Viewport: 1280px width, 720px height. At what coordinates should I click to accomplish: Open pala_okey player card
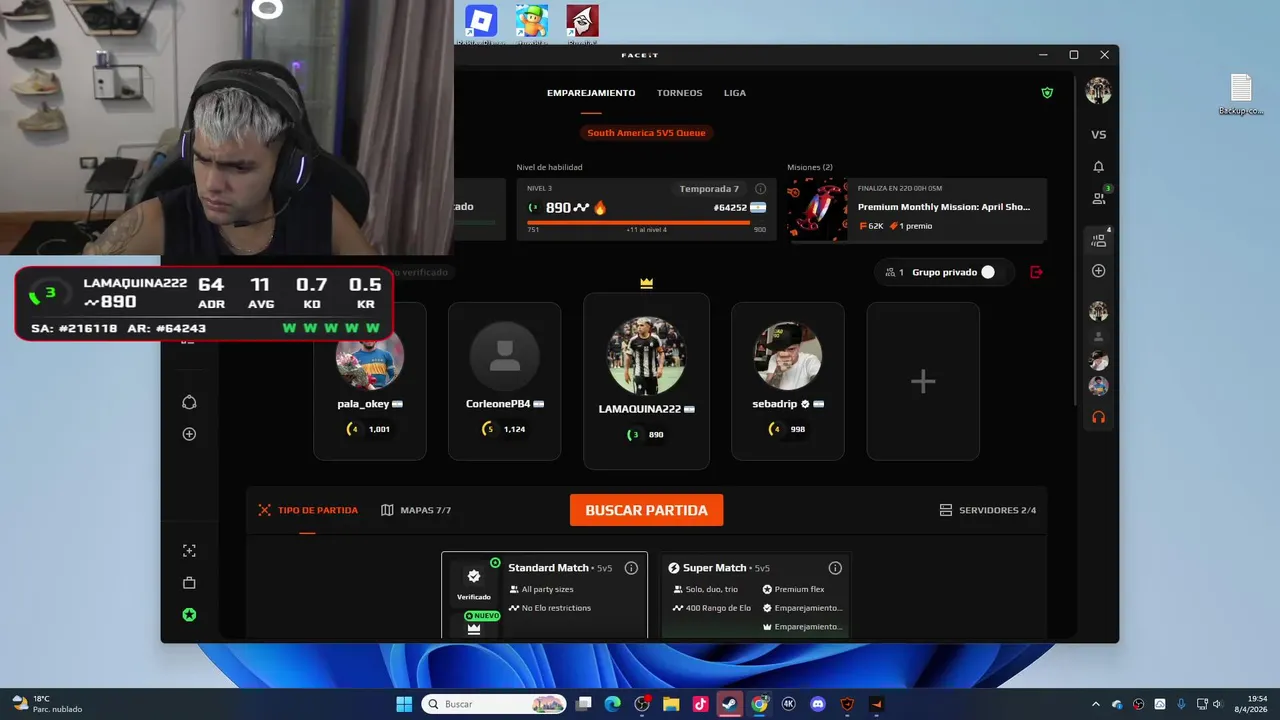click(369, 381)
